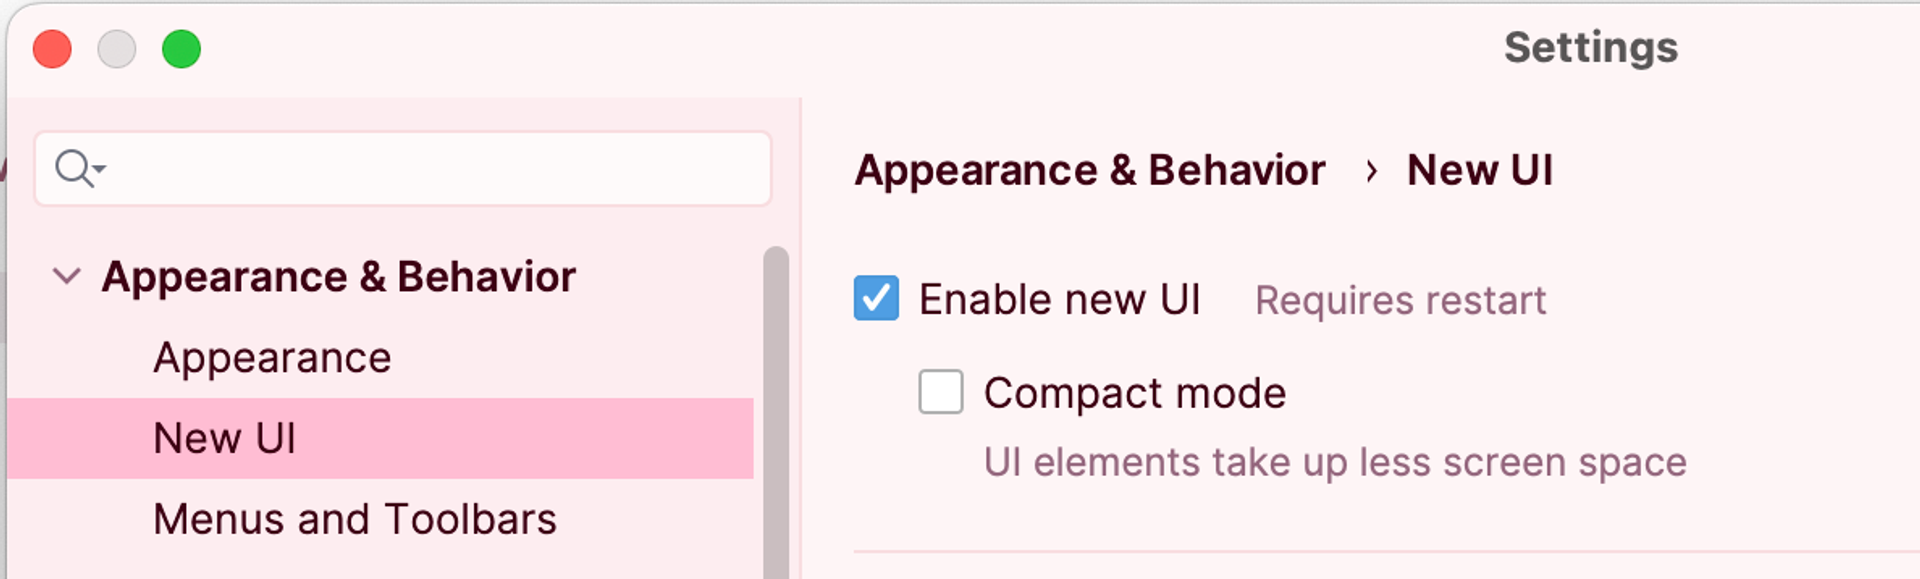This screenshot has height=579, width=1920.
Task: Click the sidebar vertical scrollbar
Action: [775, 410]
